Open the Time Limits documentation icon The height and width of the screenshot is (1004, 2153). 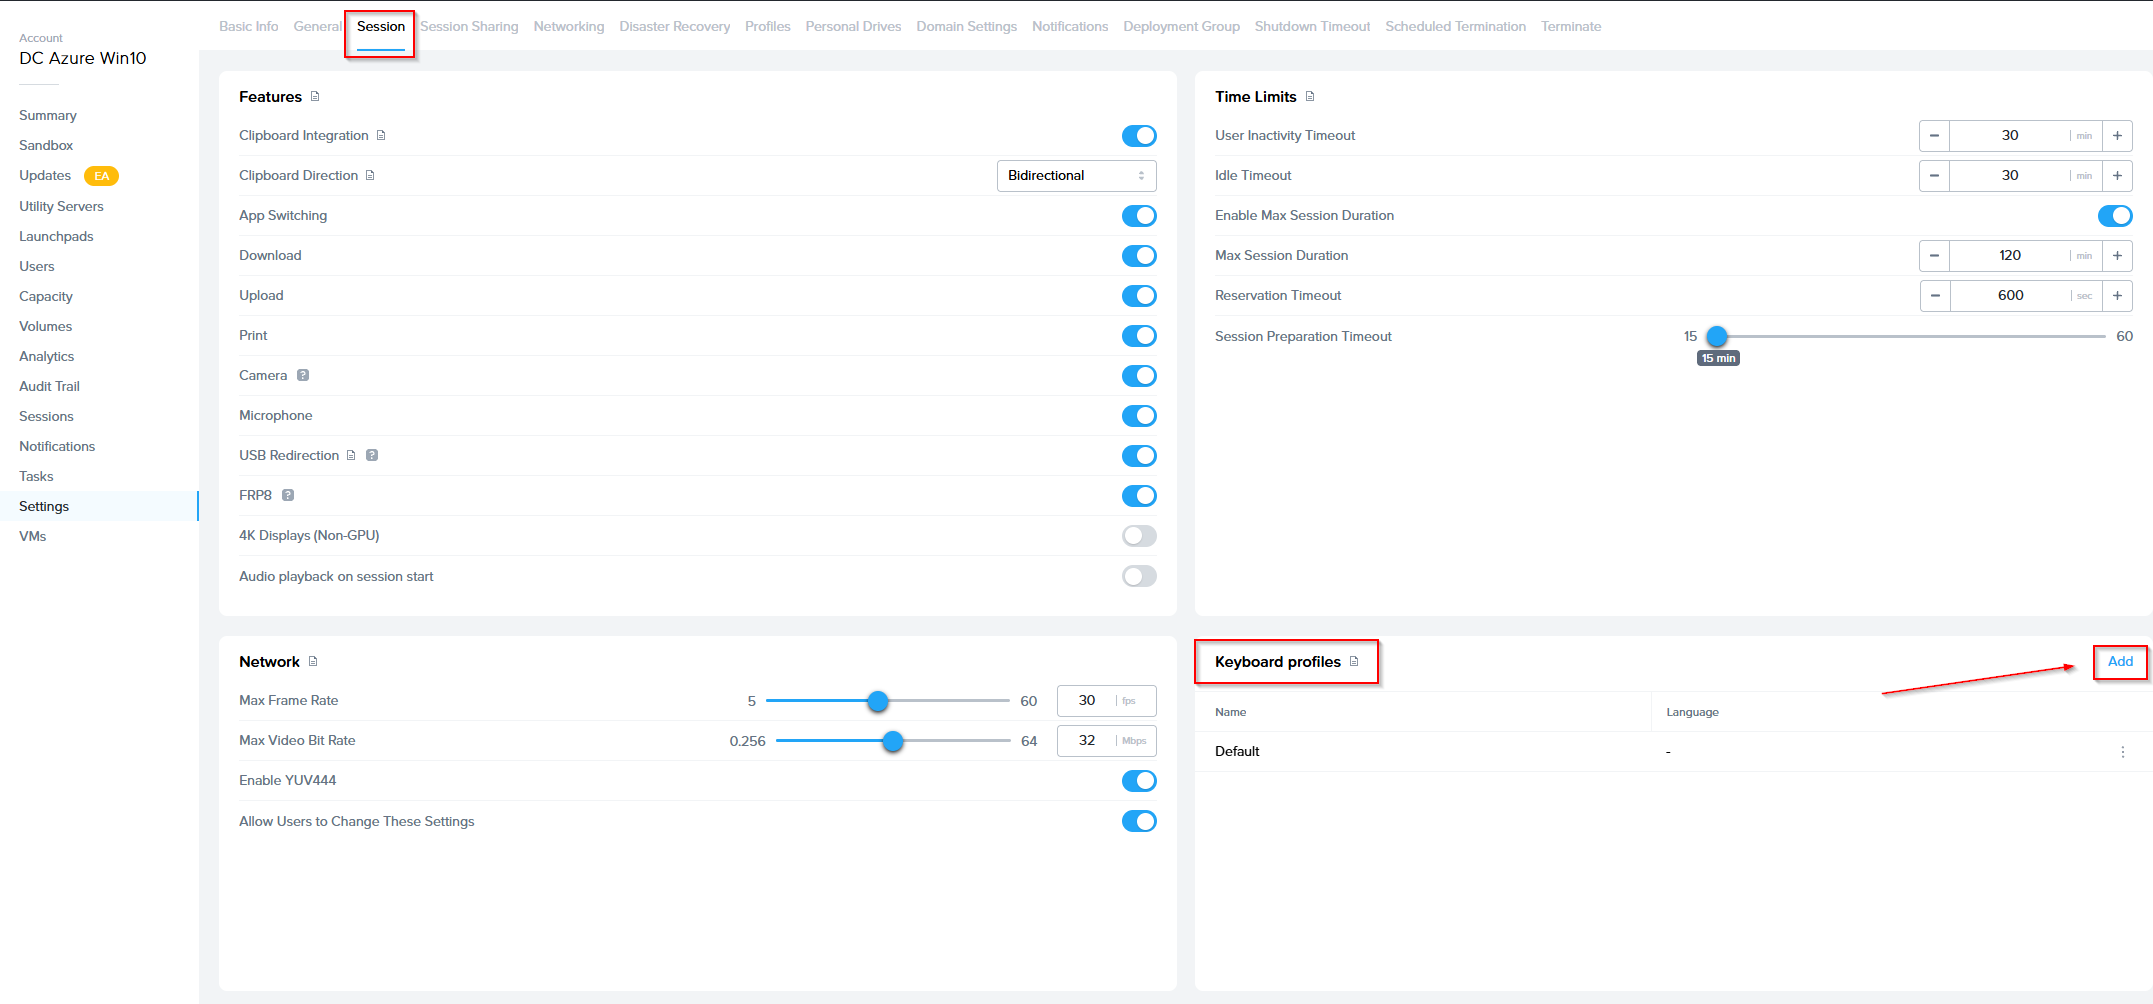[1310, 97]
